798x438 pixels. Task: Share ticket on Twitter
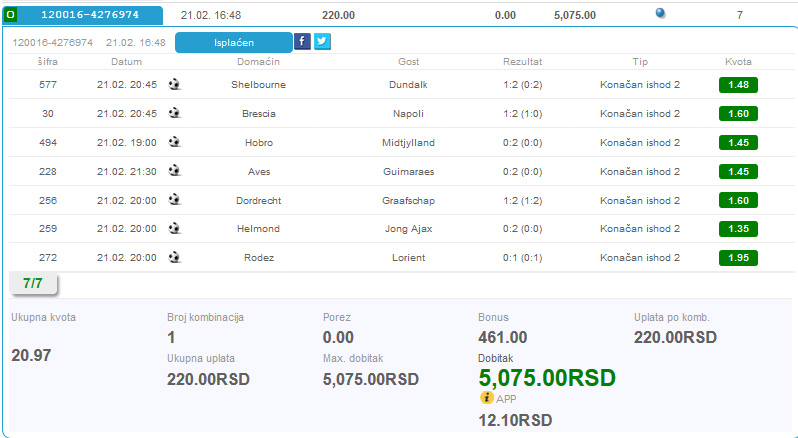point(322,41)
